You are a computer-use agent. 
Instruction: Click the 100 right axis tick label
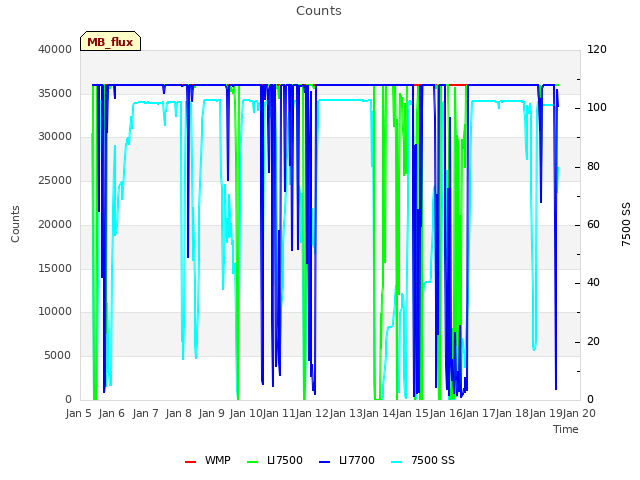tap(597, 108)
